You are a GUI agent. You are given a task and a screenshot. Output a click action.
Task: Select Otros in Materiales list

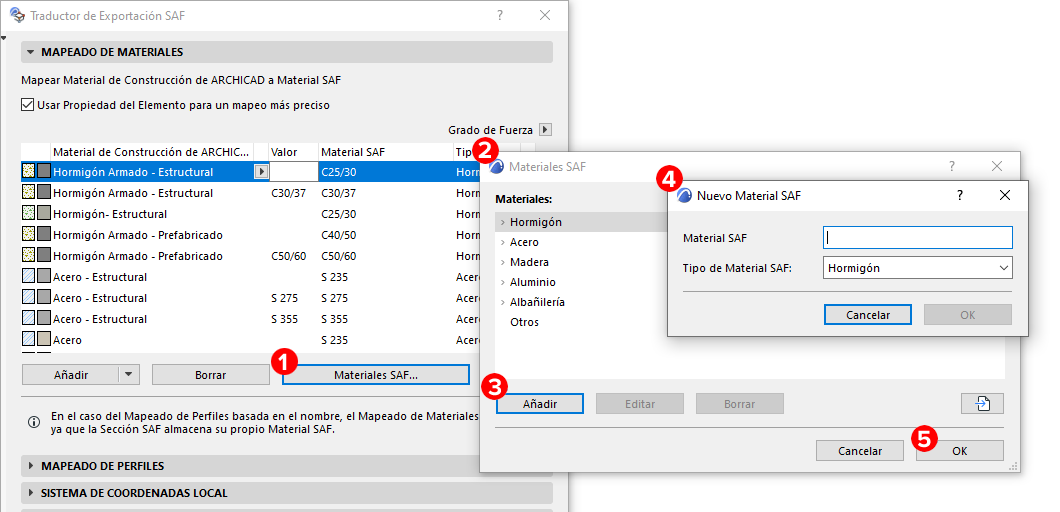(525, 322)
